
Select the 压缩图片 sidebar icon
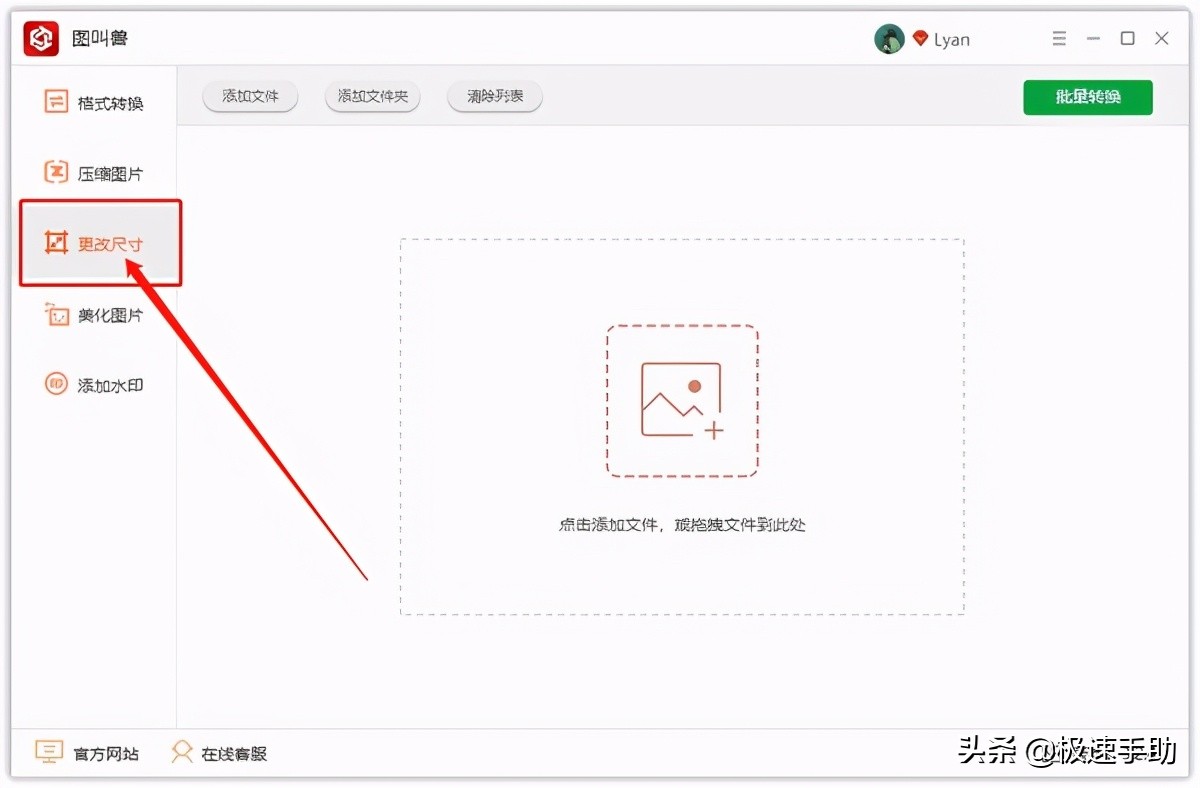(55, 172)
